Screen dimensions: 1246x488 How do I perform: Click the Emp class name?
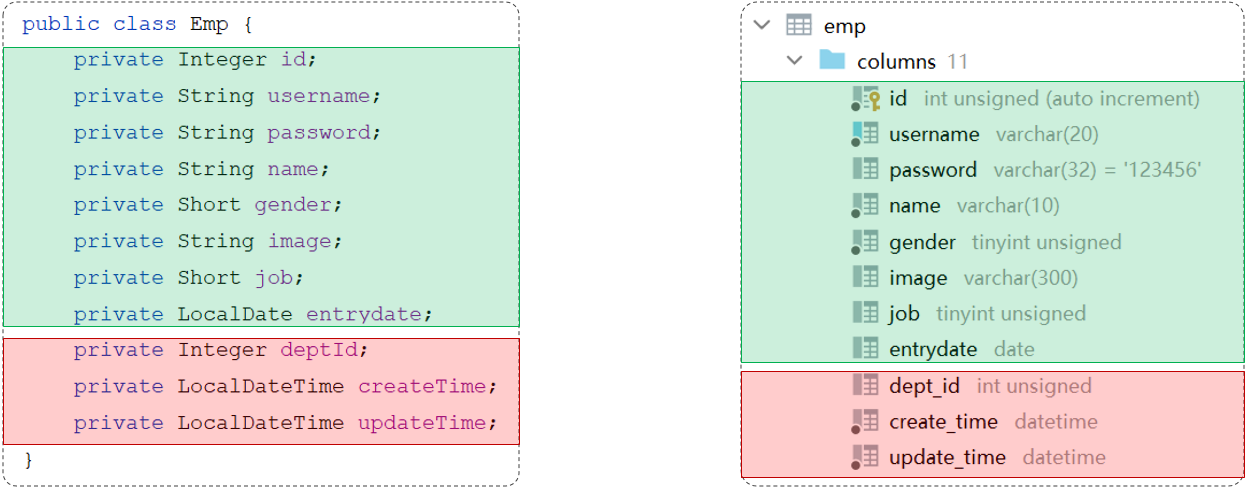click(209, 24)
